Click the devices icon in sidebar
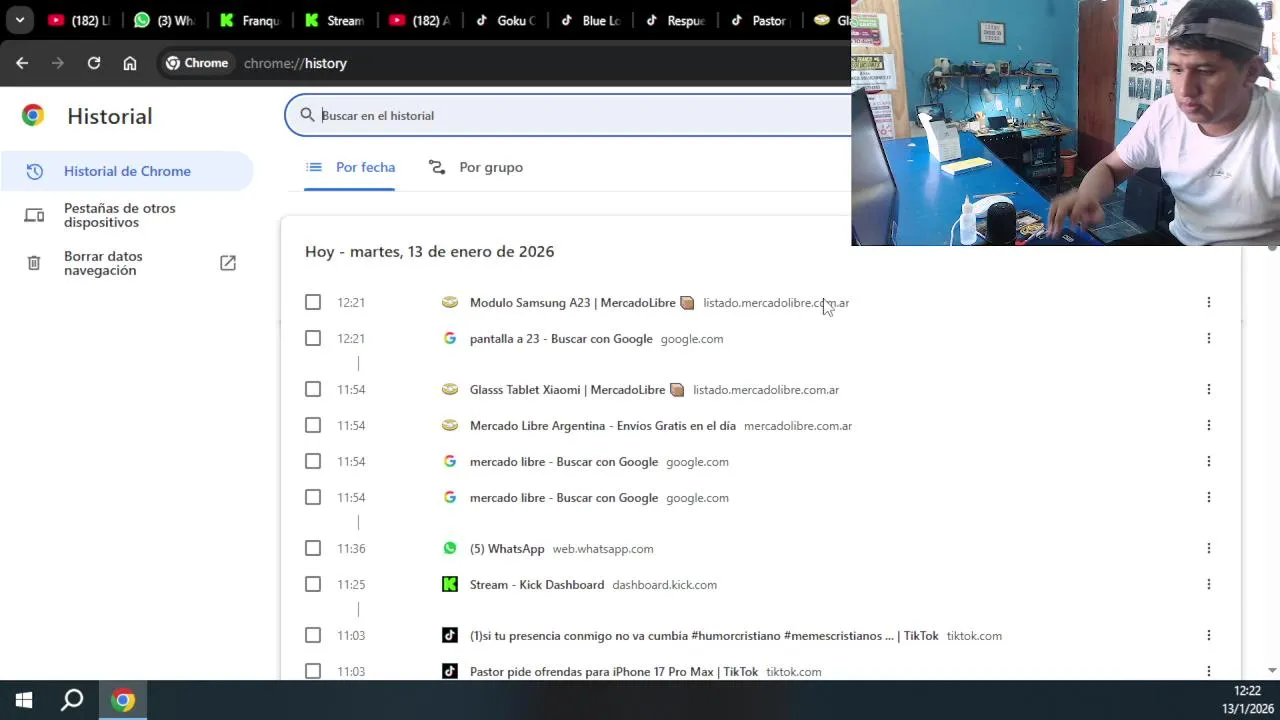This screenshot has width=1280, height=720. click(34, 215)
